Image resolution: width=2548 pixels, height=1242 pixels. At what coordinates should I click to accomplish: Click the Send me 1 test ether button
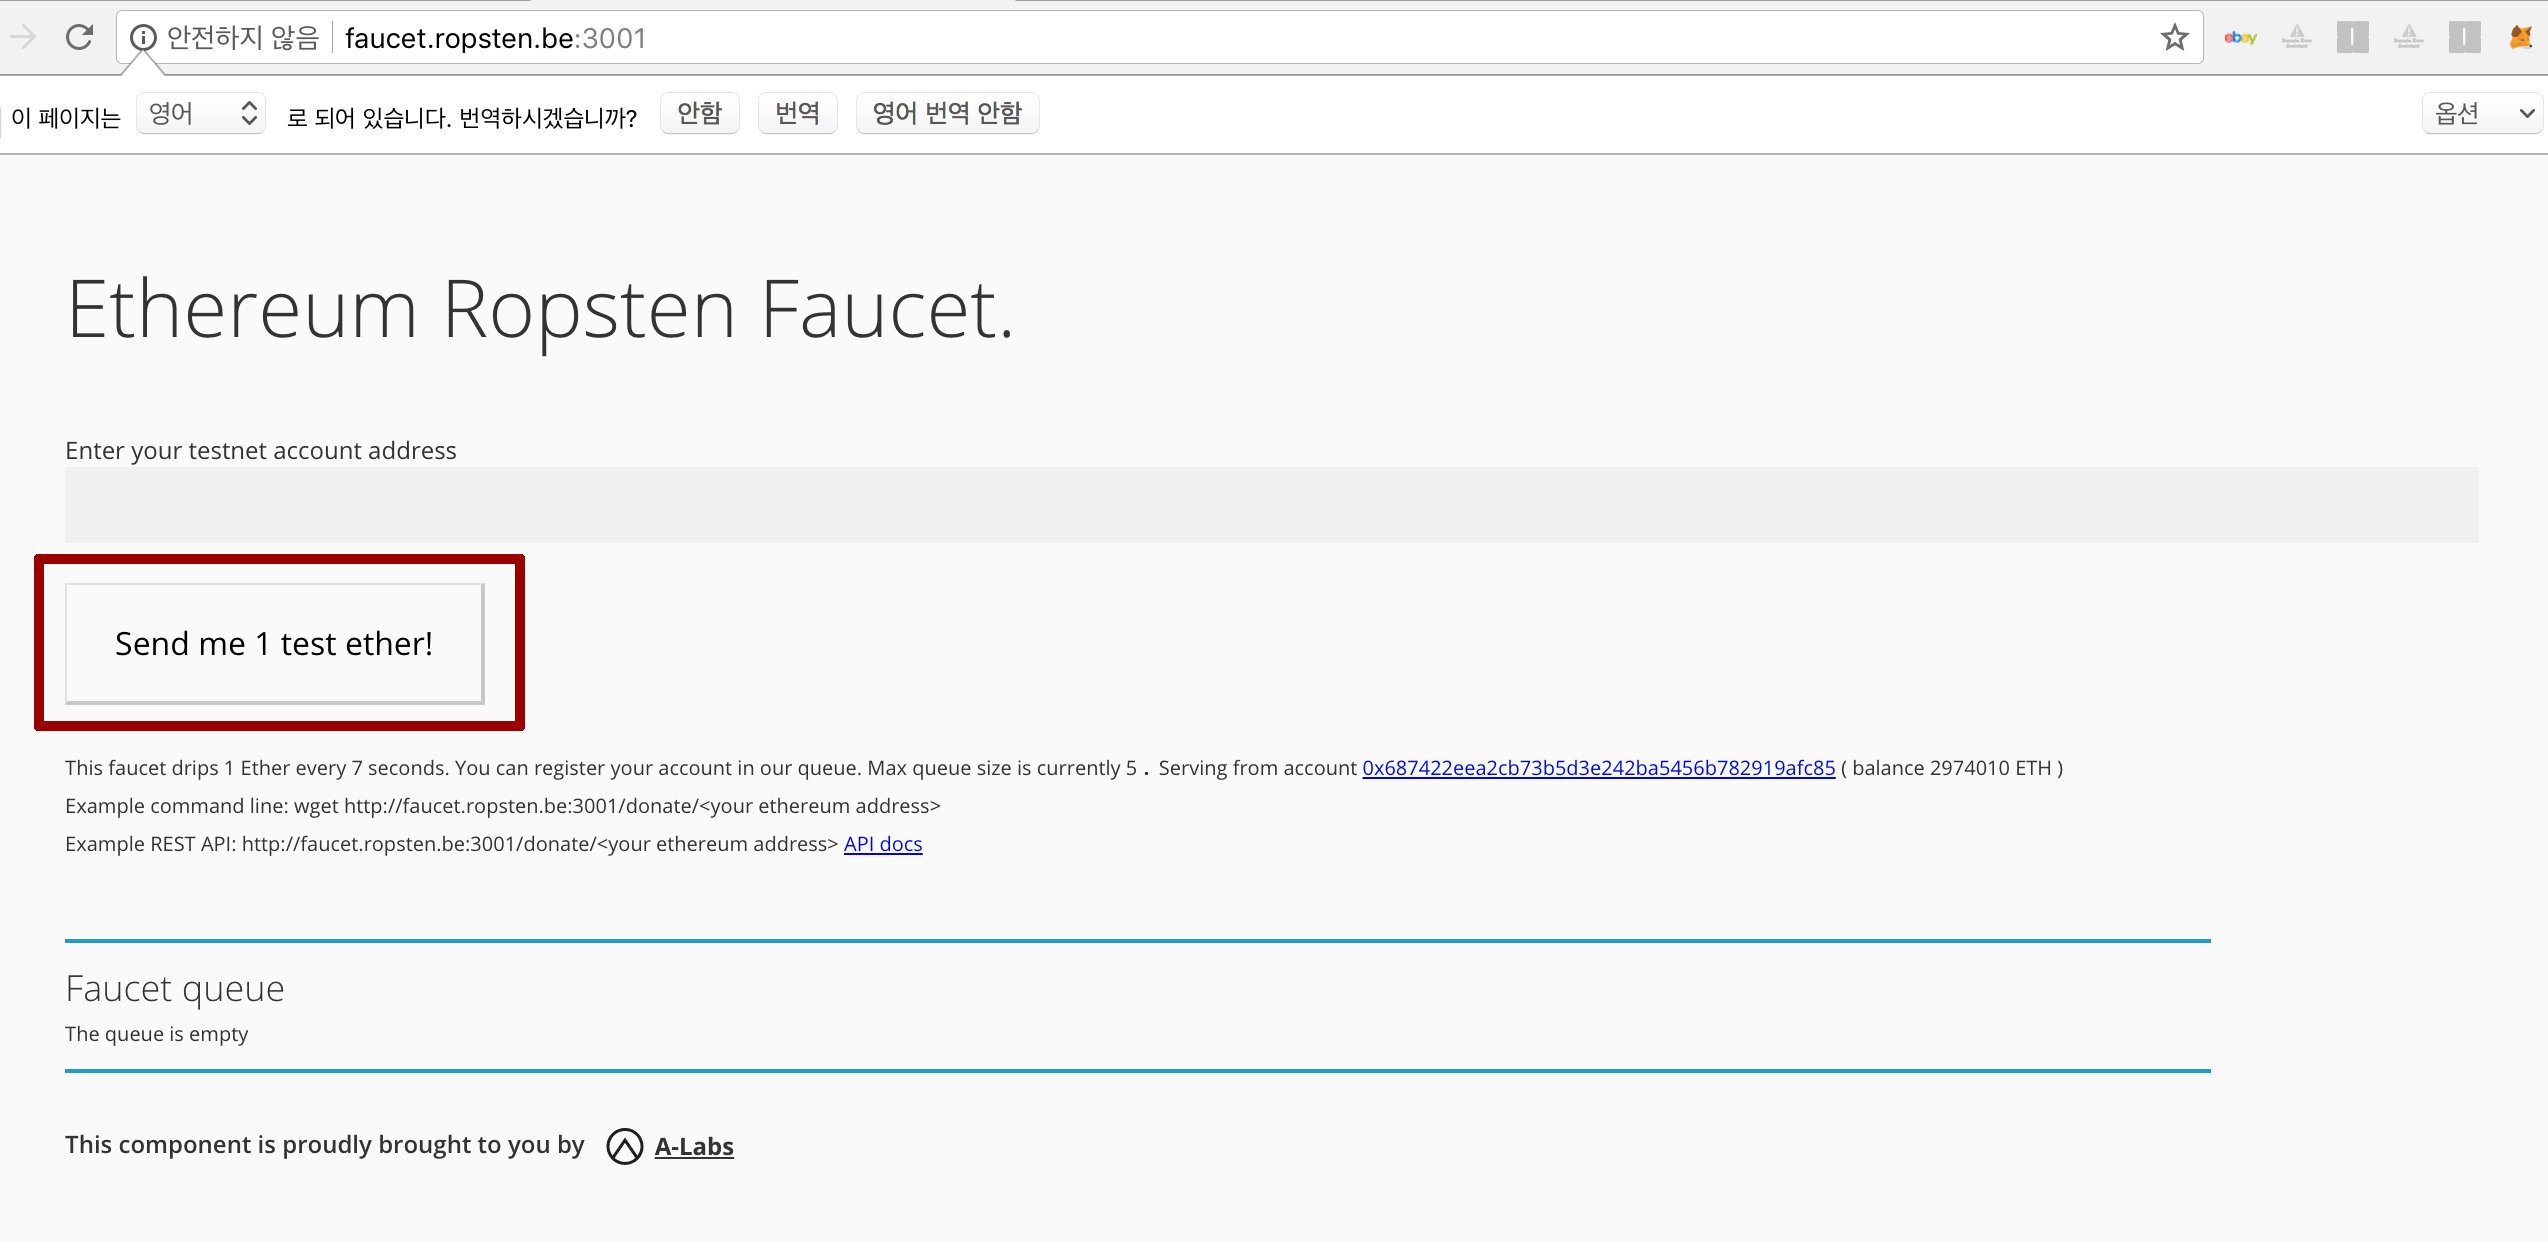click(273, 643)
